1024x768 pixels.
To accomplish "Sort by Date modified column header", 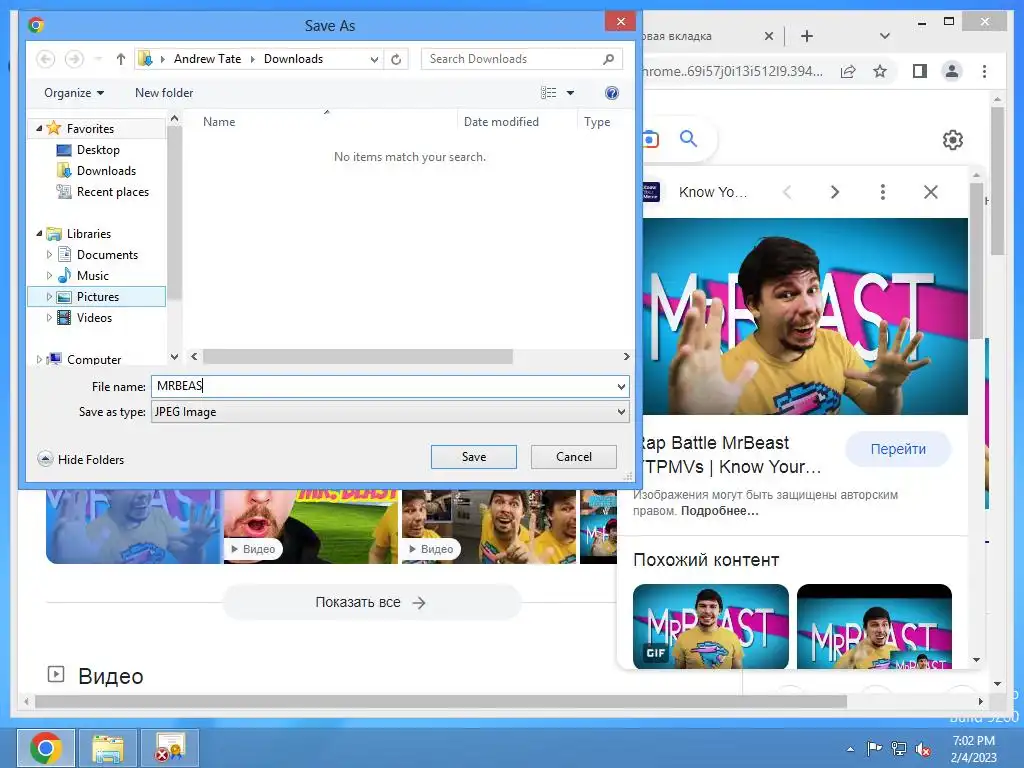I will [501, 121].
